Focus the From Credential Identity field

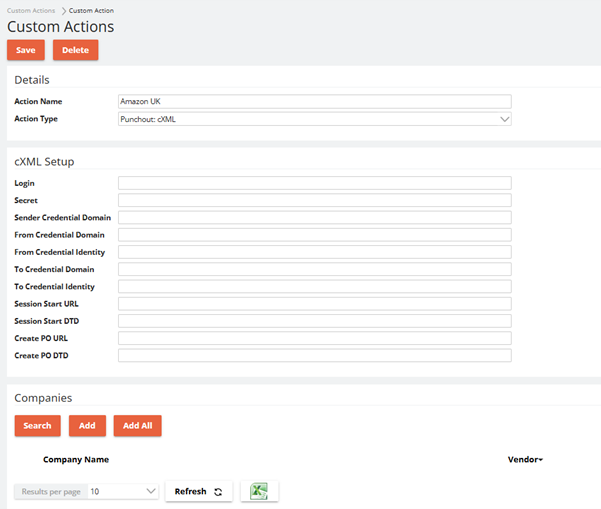[x=314, y=252]
